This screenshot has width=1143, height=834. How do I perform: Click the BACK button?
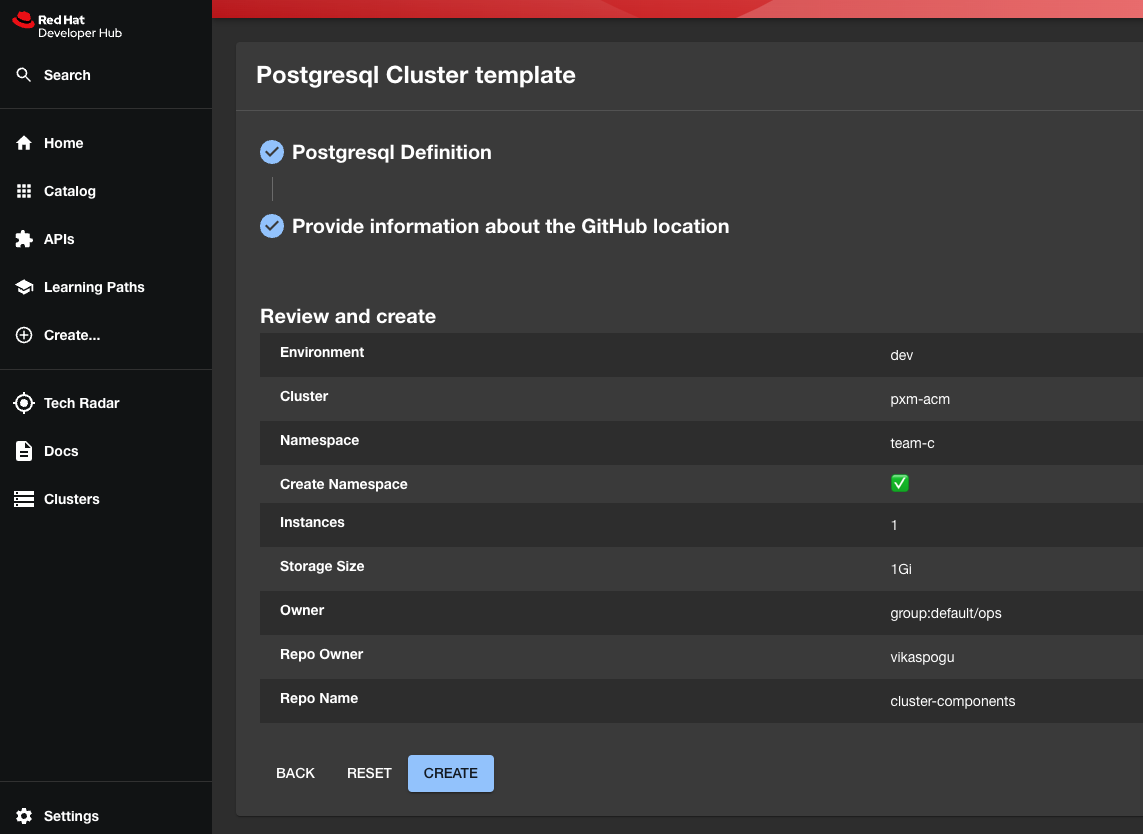click(295, 773)
